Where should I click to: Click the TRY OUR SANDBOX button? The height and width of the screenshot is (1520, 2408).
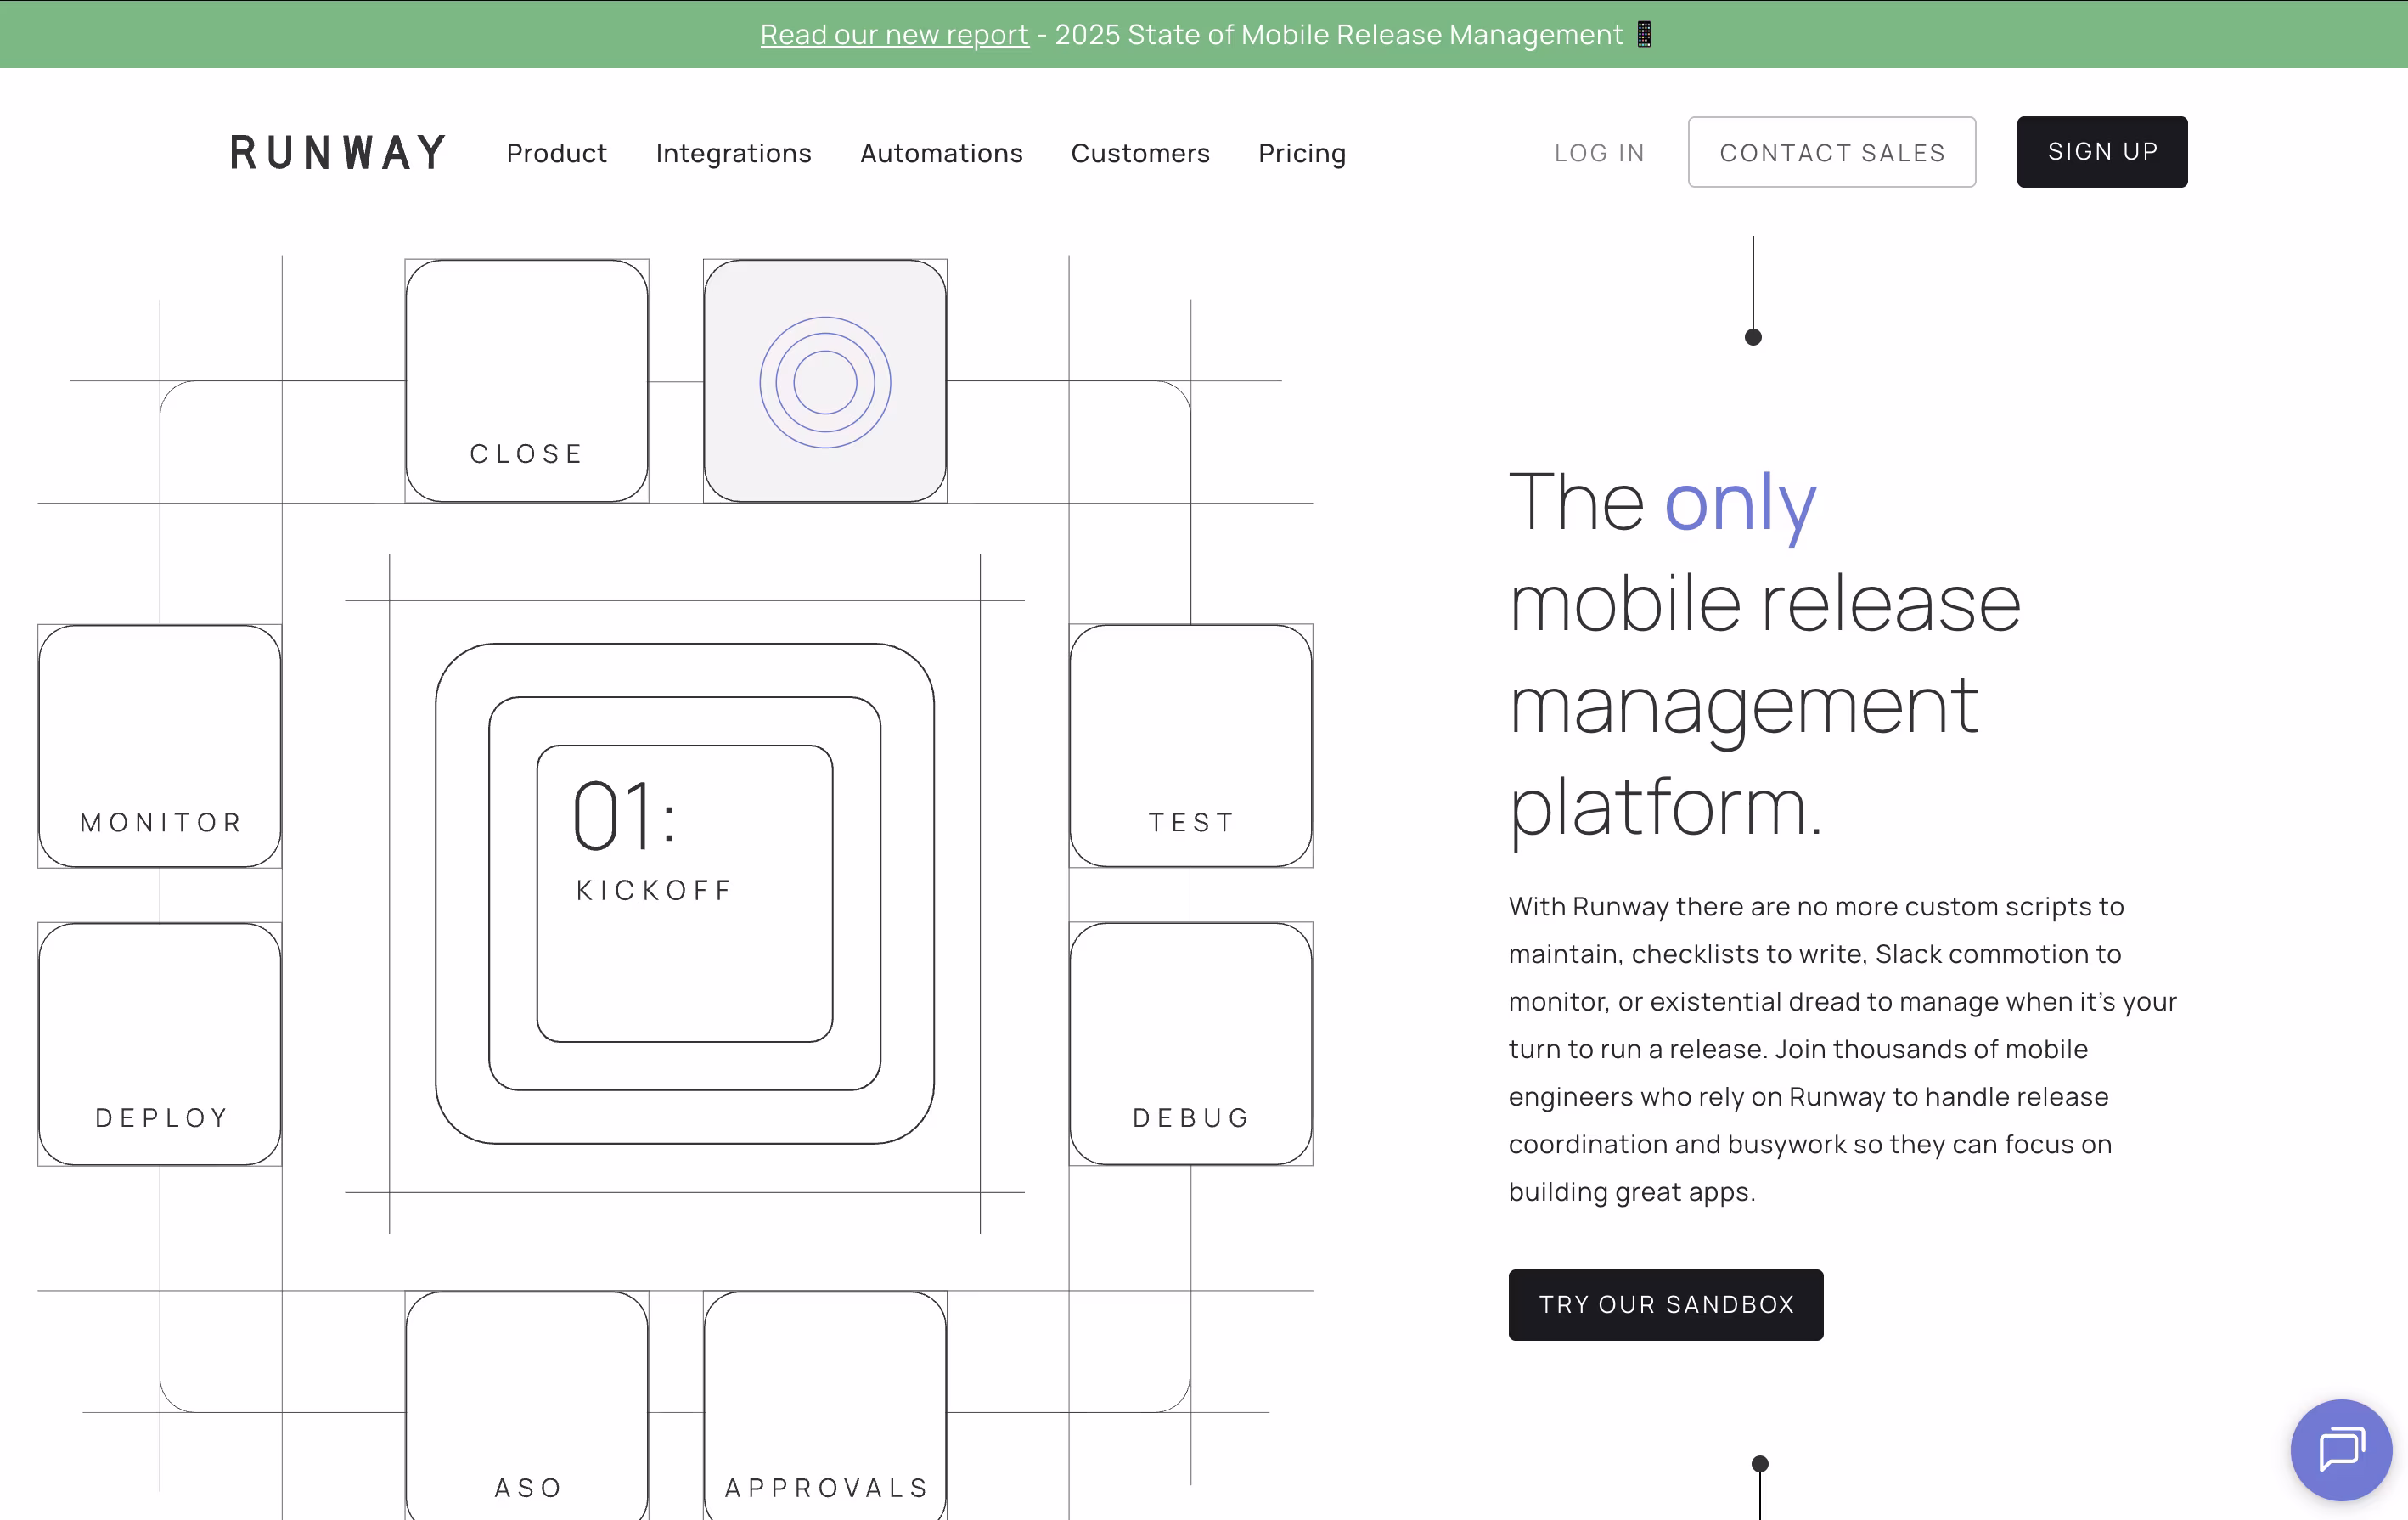[x=1666, y=1304]
